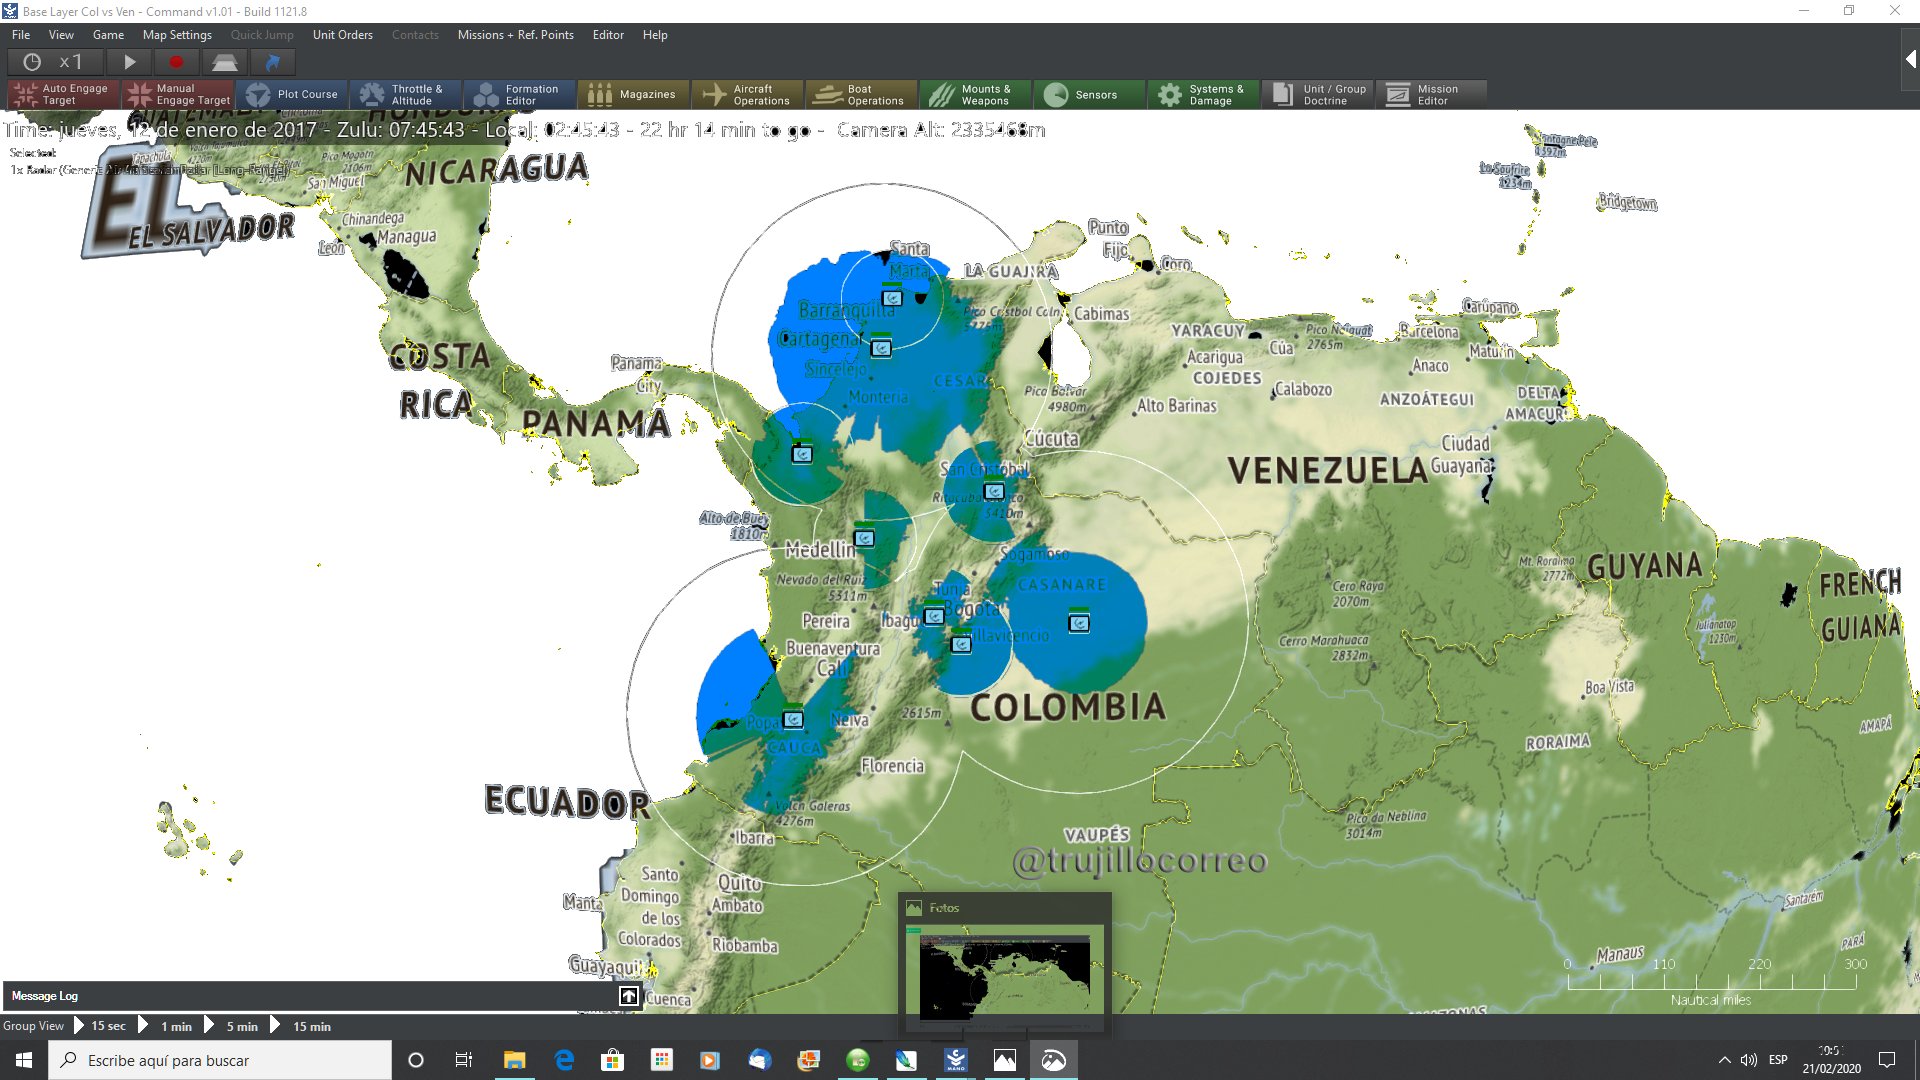
Task: Open the Windows Start menu
Action: [x=24, y=1060]
